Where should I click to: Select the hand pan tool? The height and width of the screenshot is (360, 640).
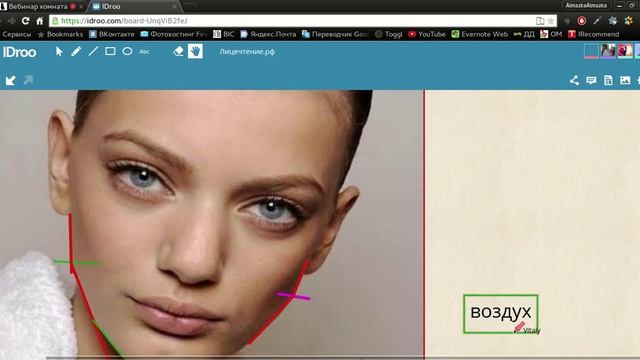(x=195, y=51)
